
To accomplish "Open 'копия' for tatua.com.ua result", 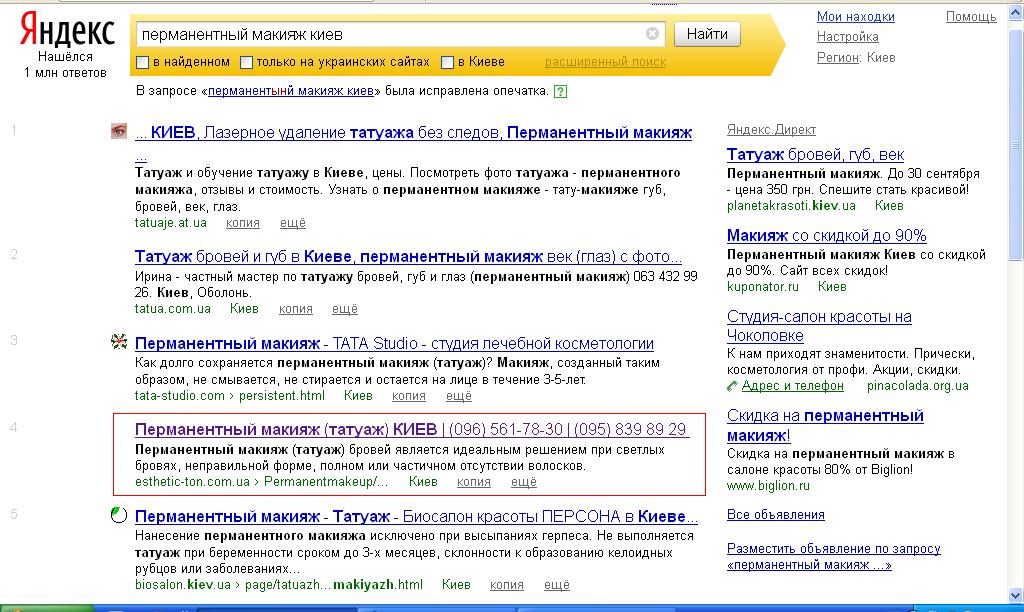I will coord(296,309).
